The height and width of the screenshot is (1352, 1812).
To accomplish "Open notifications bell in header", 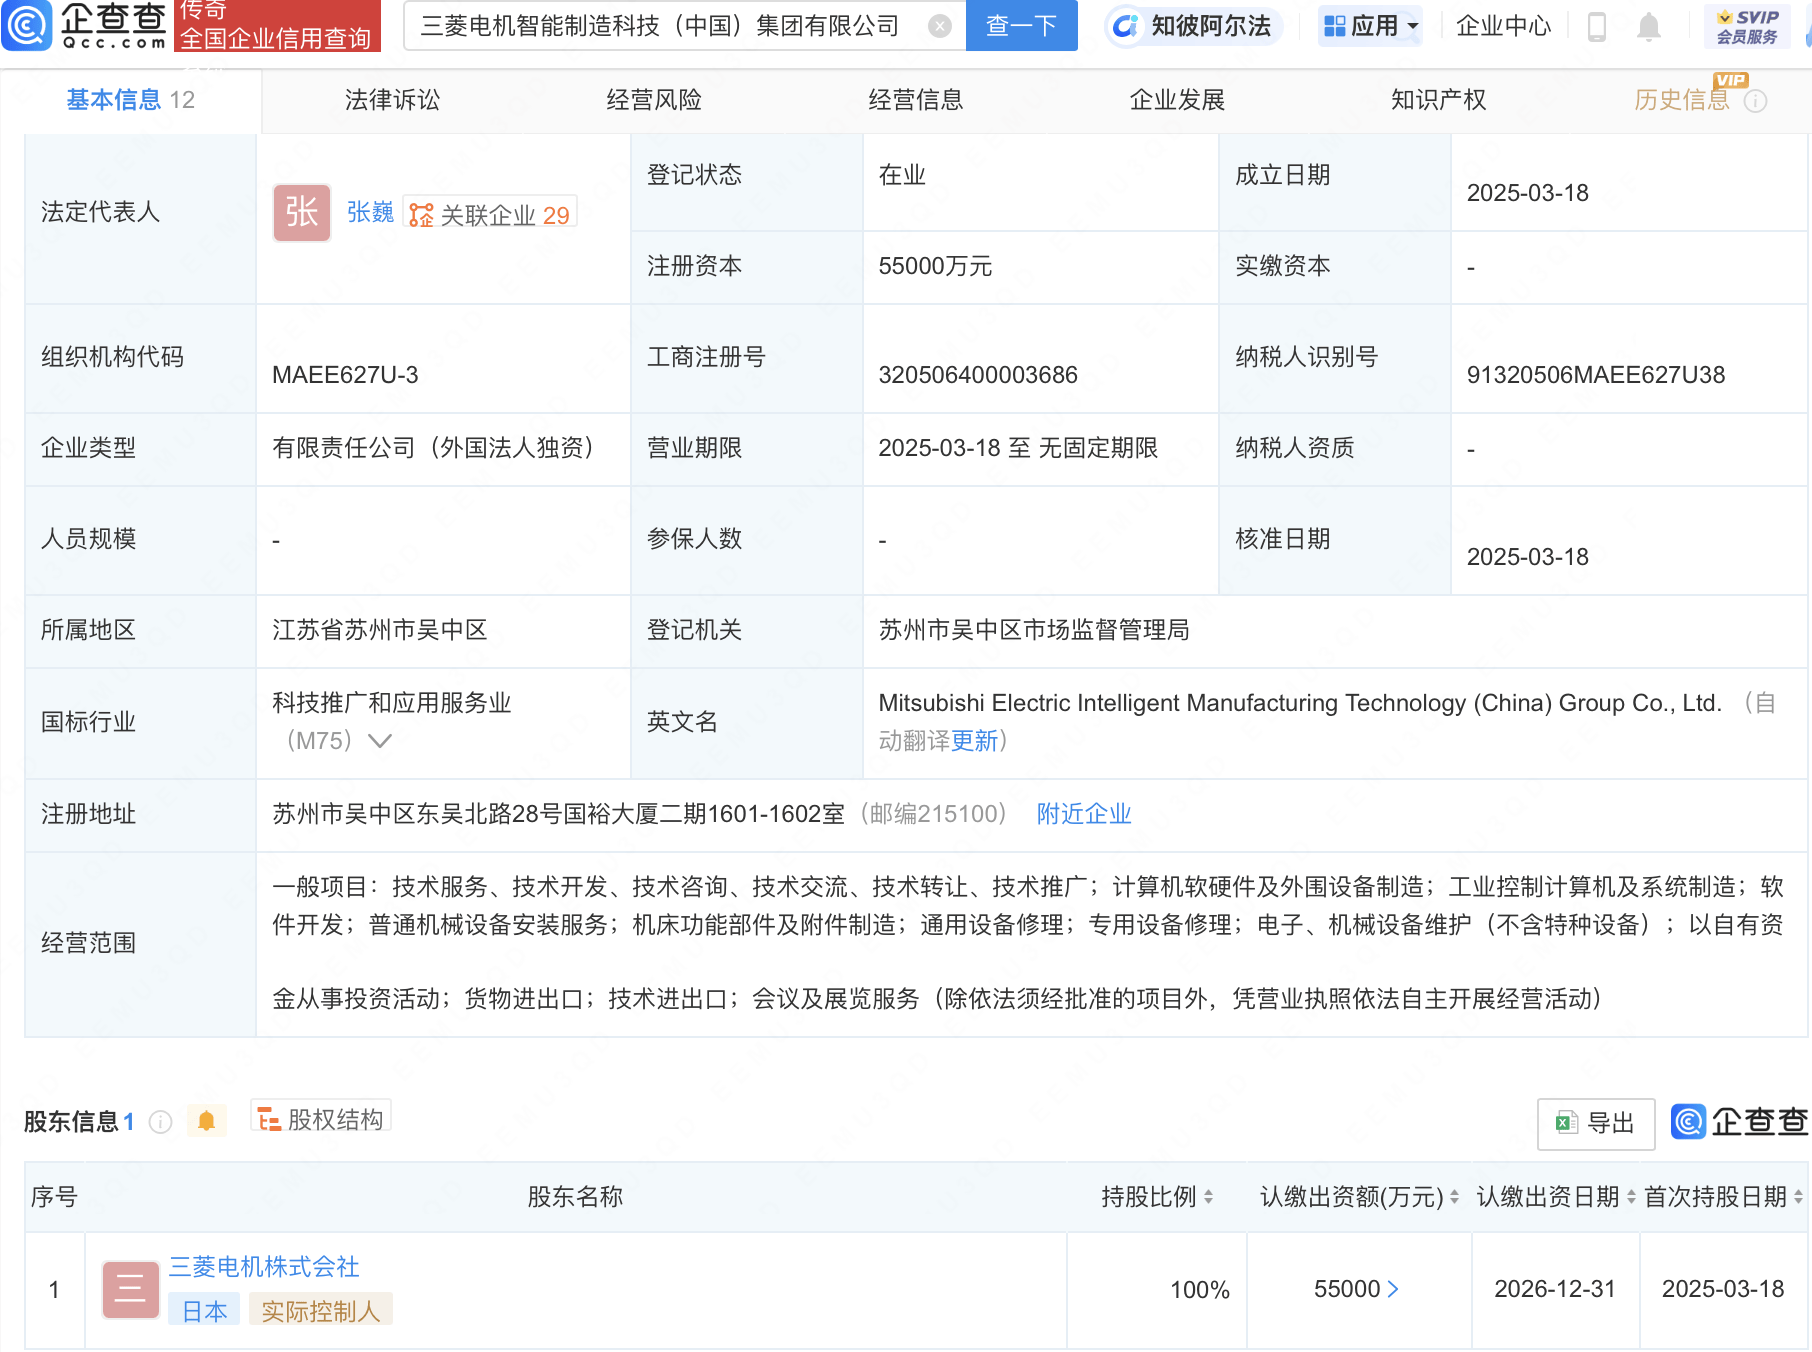I will (x=1649, y=27).
